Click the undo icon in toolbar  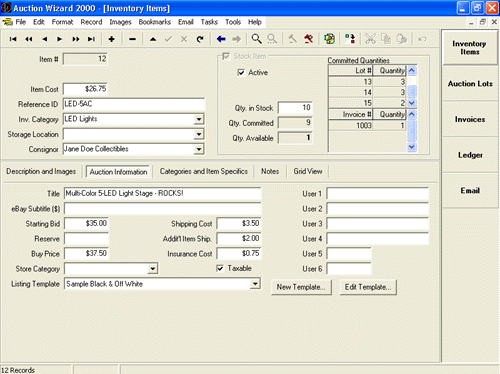[422, 39]
